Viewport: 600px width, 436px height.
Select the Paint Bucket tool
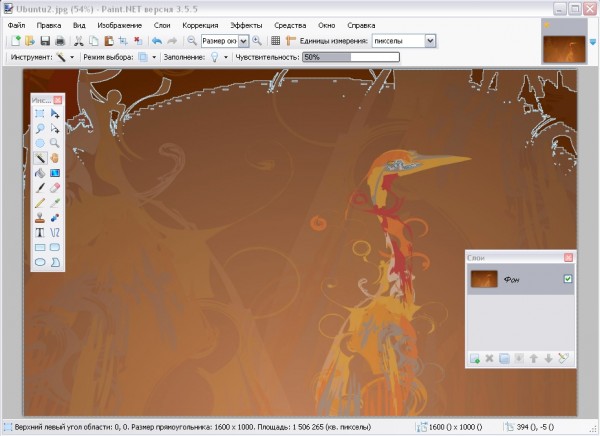(40, 173)
